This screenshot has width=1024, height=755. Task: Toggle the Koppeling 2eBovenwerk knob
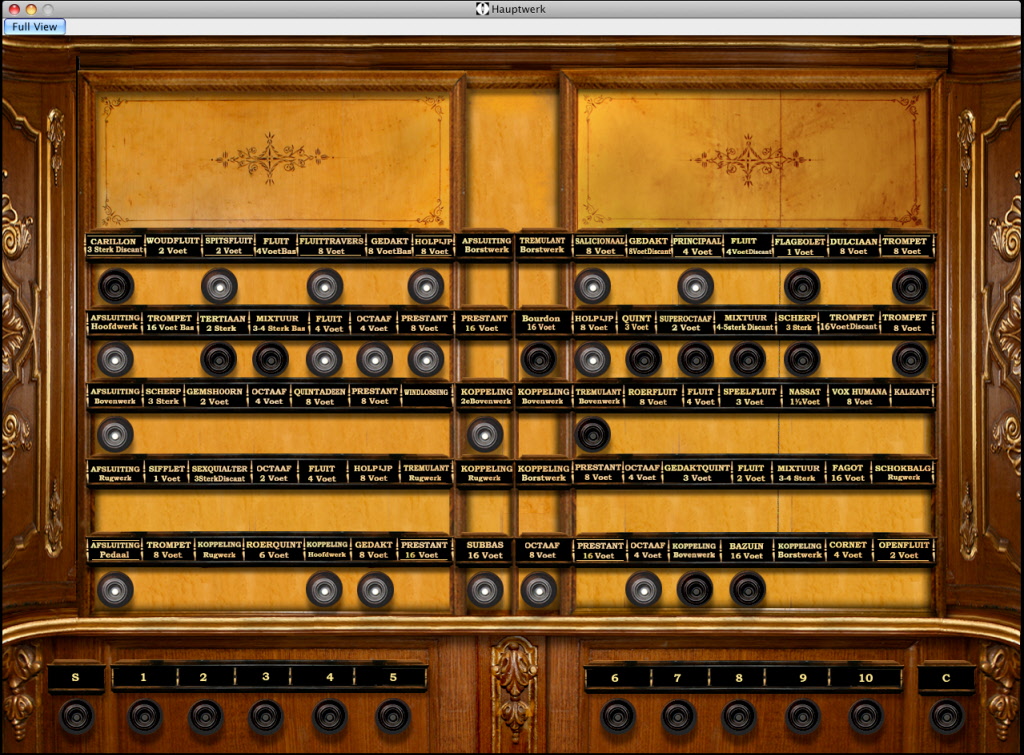coord(485,435)
